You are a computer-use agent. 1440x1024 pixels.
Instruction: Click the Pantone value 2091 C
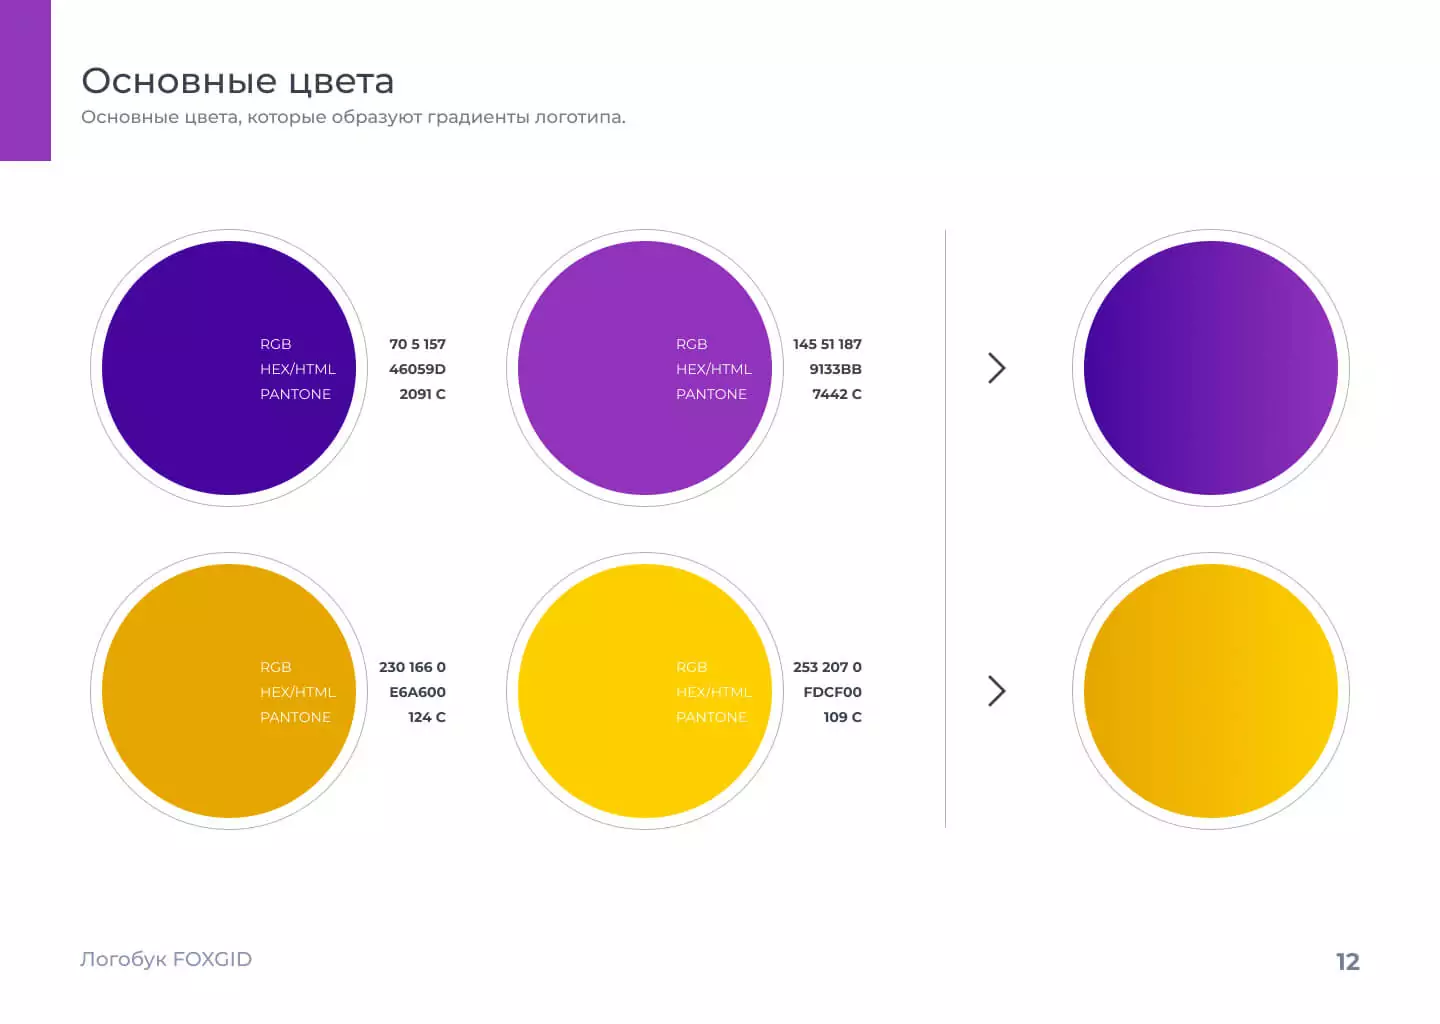tap(422, 394)
